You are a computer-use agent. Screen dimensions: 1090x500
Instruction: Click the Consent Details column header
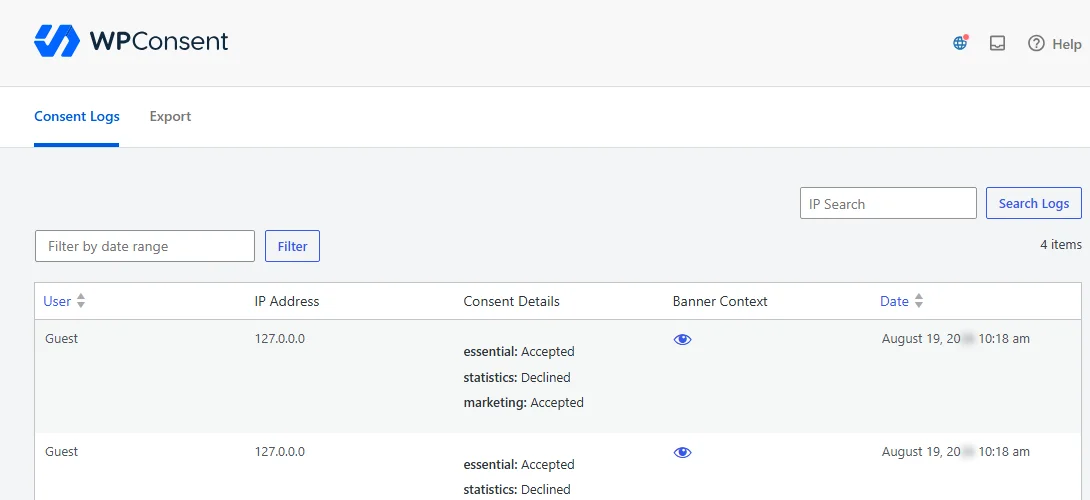click(x=512, y=301)
